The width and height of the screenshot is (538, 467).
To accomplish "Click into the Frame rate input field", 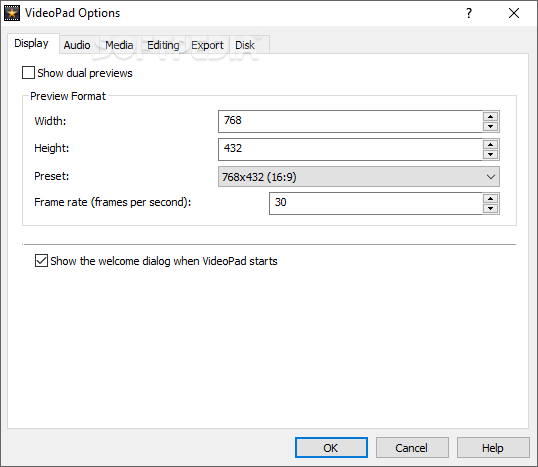I will (376, 203).
